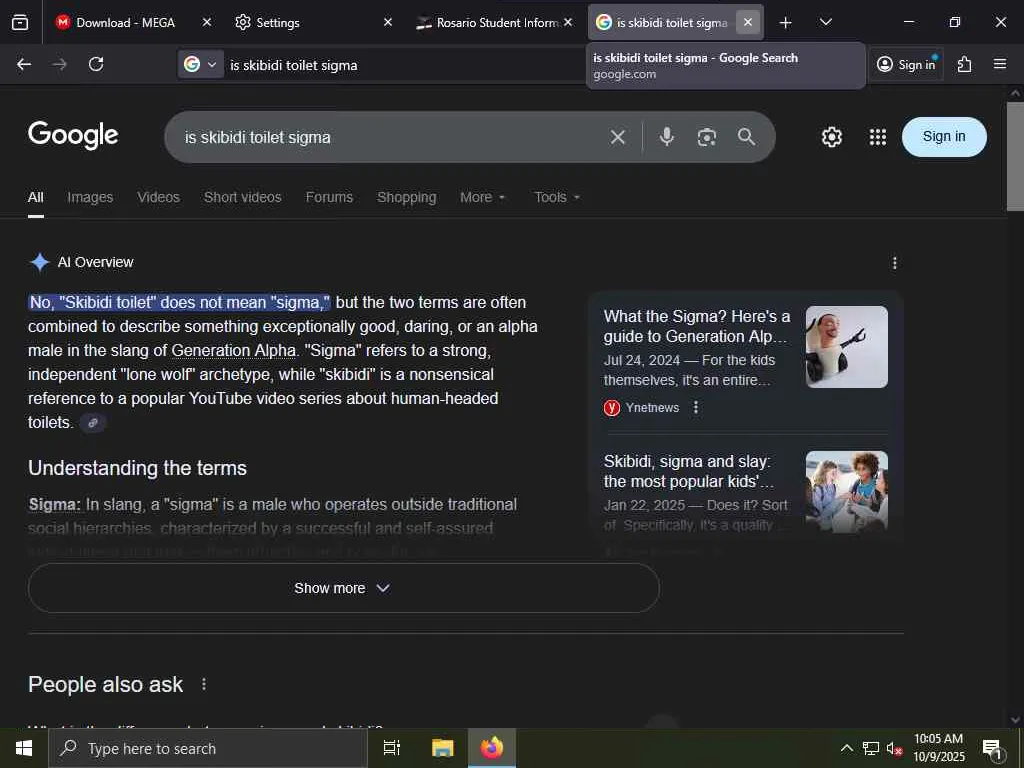Open the Firefox tab overview icon
This screenshot has height=768, width=1024.
tap(20, 22)
